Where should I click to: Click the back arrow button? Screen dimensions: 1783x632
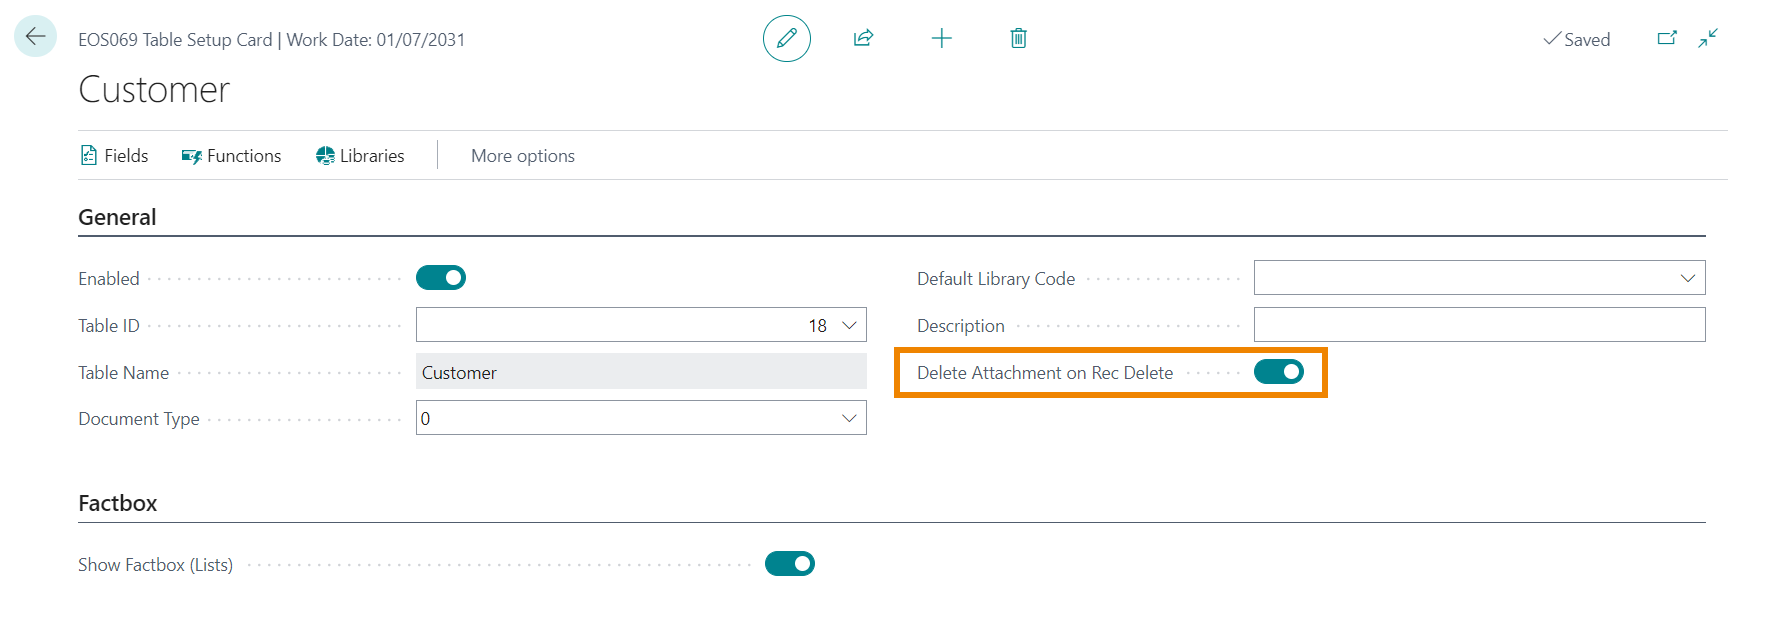pyautogui.click(x=35, y=37)
